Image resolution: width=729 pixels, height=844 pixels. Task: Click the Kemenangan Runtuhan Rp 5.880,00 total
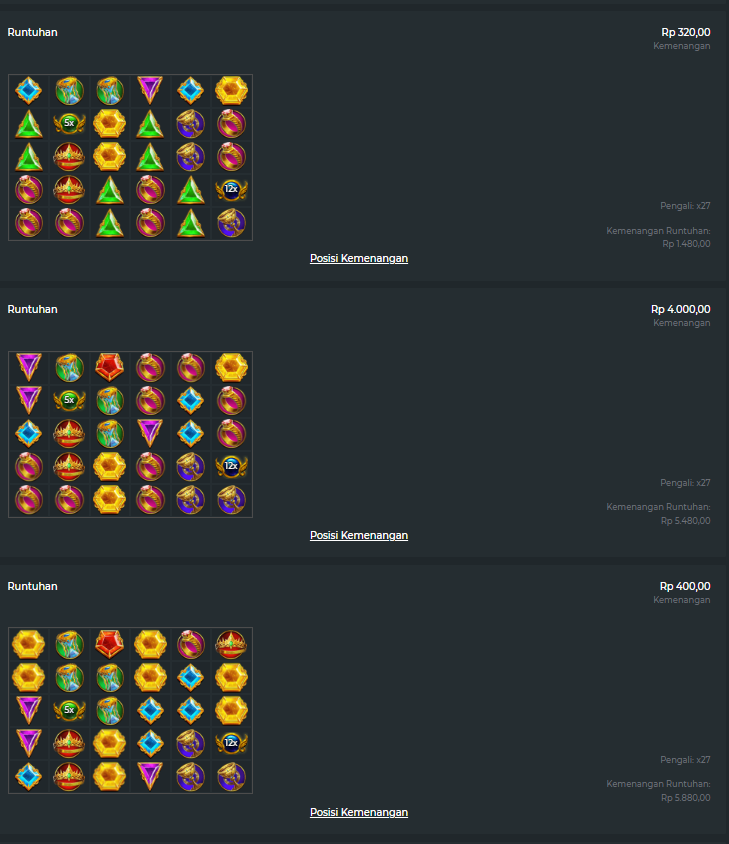click(x=685, y=798)
